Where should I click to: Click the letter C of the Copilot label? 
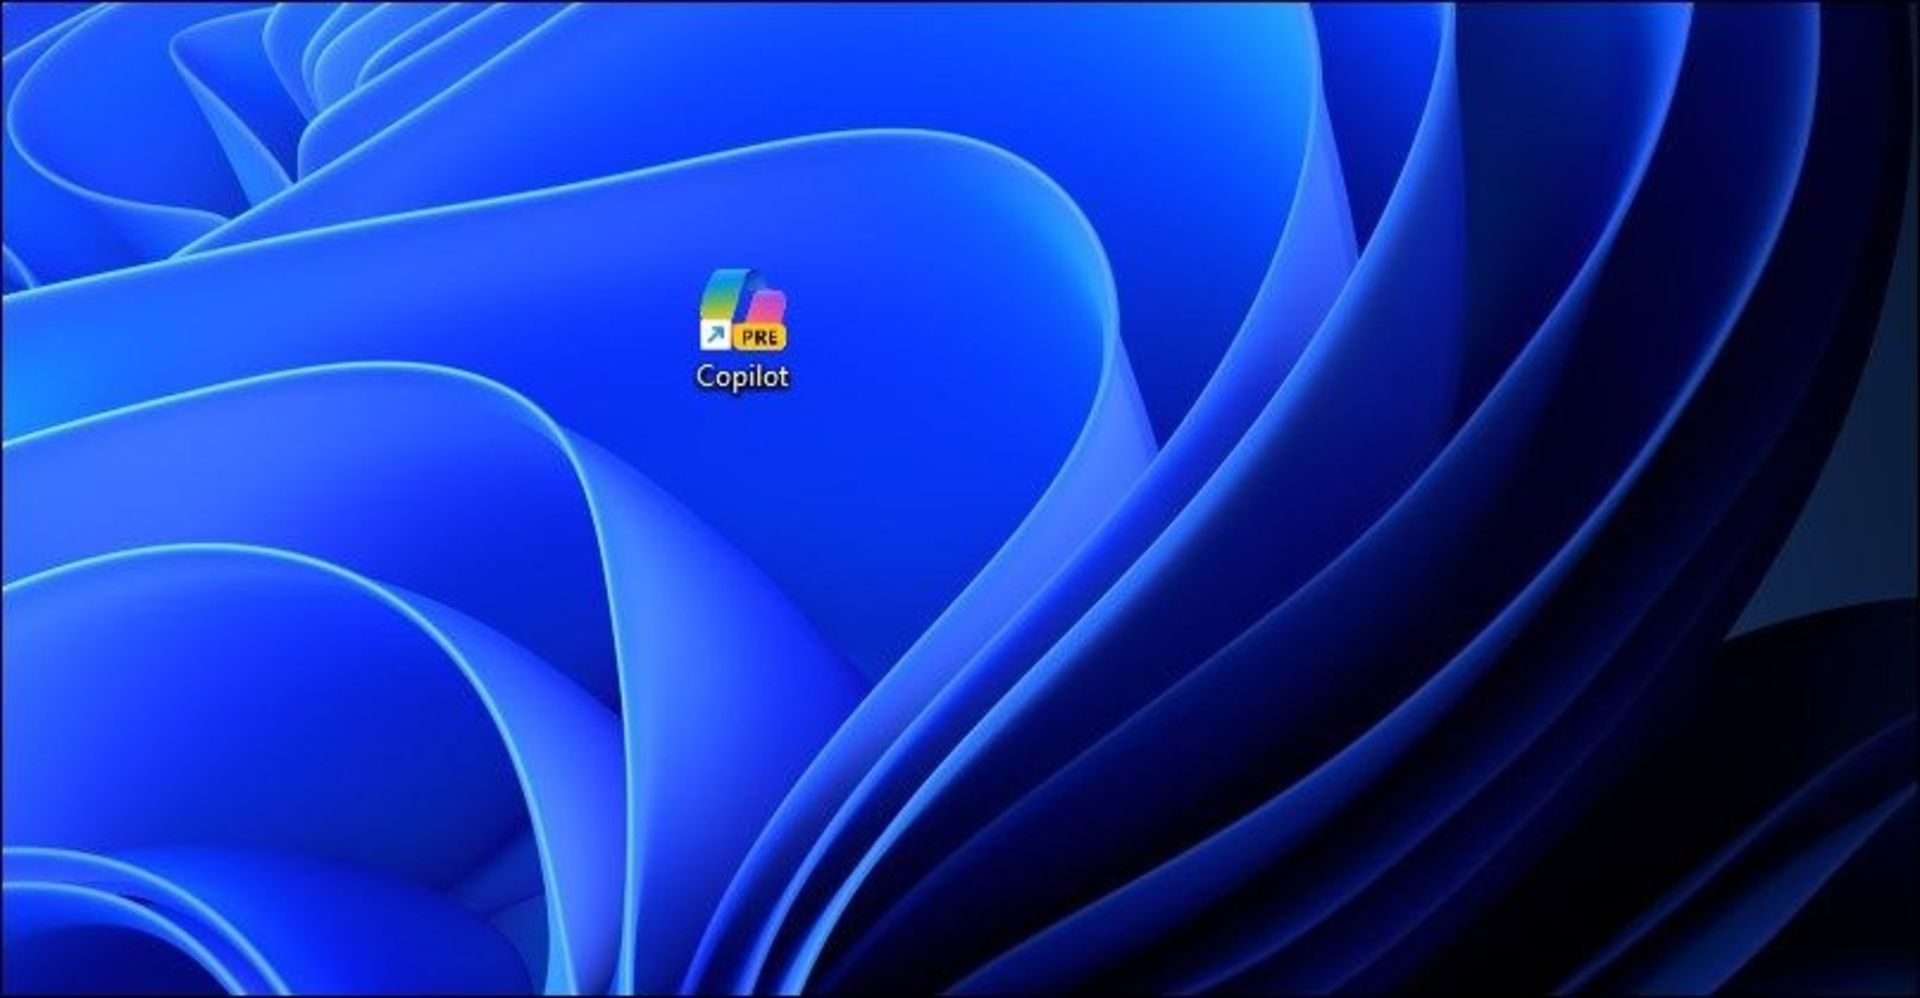point(705,377)
